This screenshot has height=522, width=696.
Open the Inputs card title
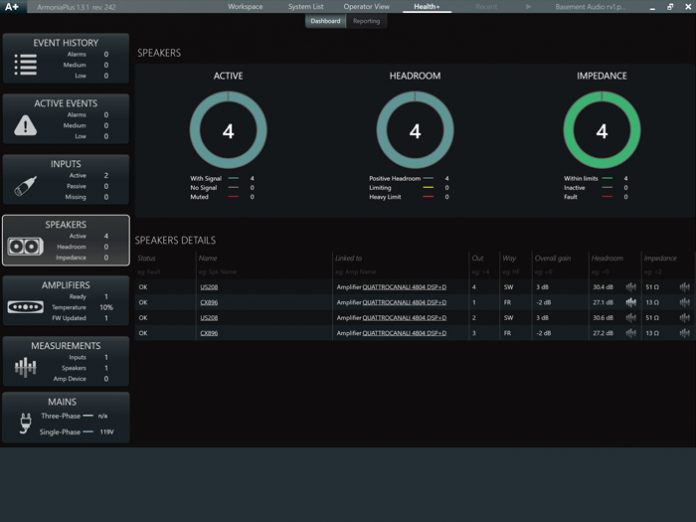[66, 164]
